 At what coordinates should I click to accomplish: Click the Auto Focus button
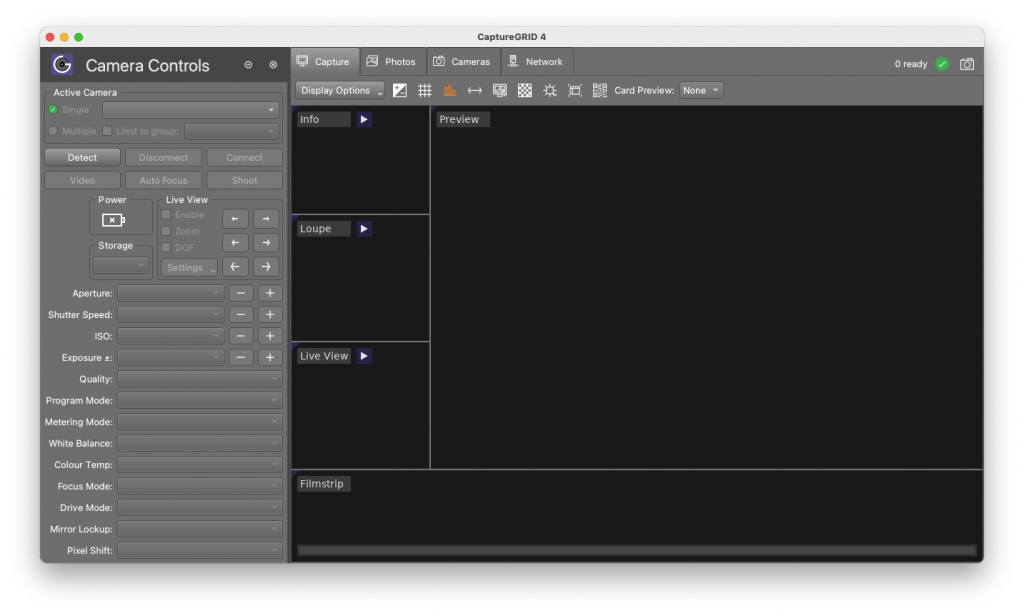(x=163, y=180)
